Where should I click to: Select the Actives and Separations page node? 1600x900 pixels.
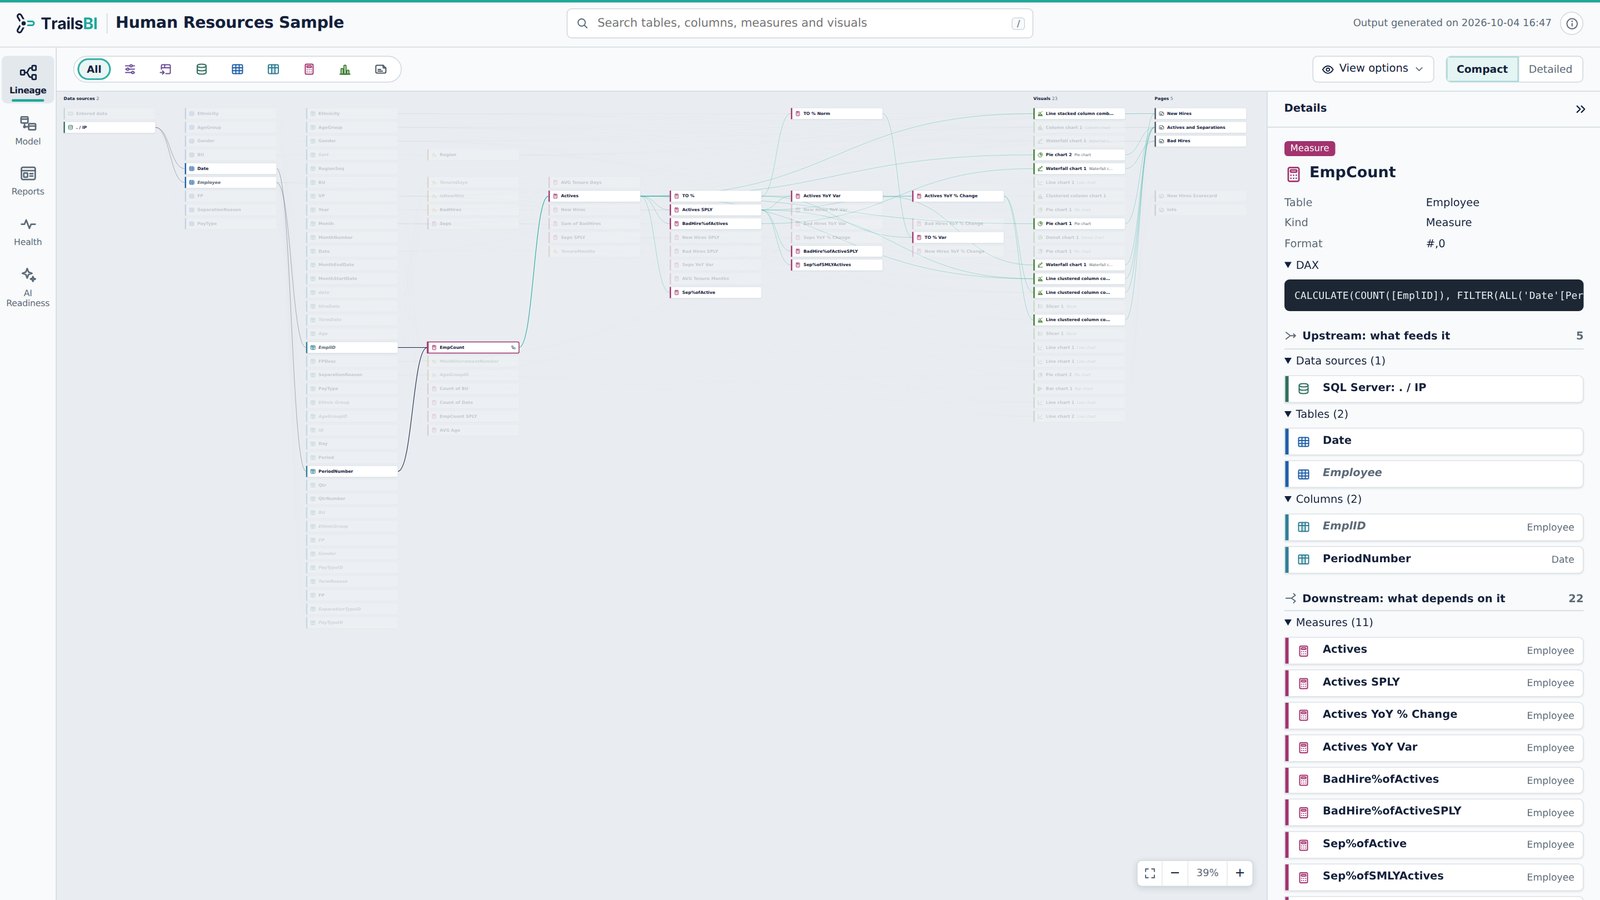(1200, 127)
